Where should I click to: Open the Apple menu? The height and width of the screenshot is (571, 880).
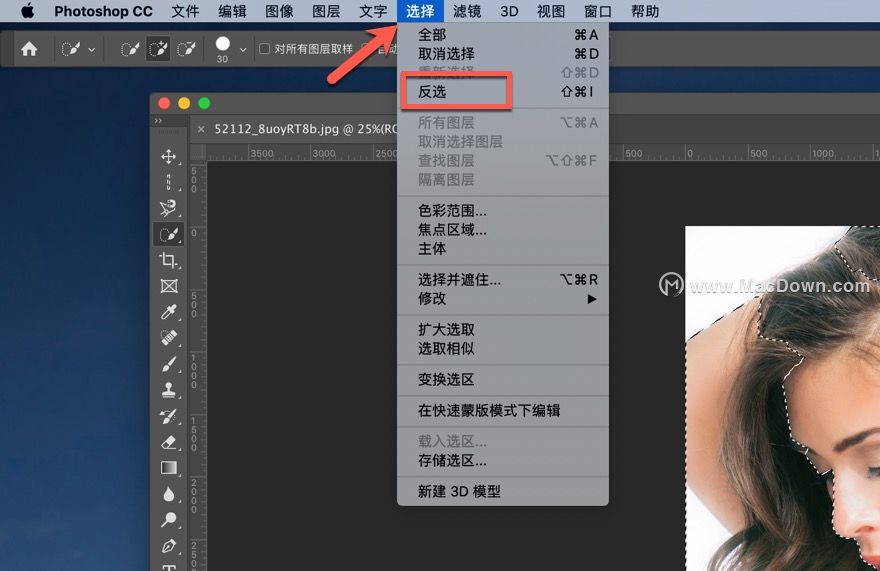27,12
